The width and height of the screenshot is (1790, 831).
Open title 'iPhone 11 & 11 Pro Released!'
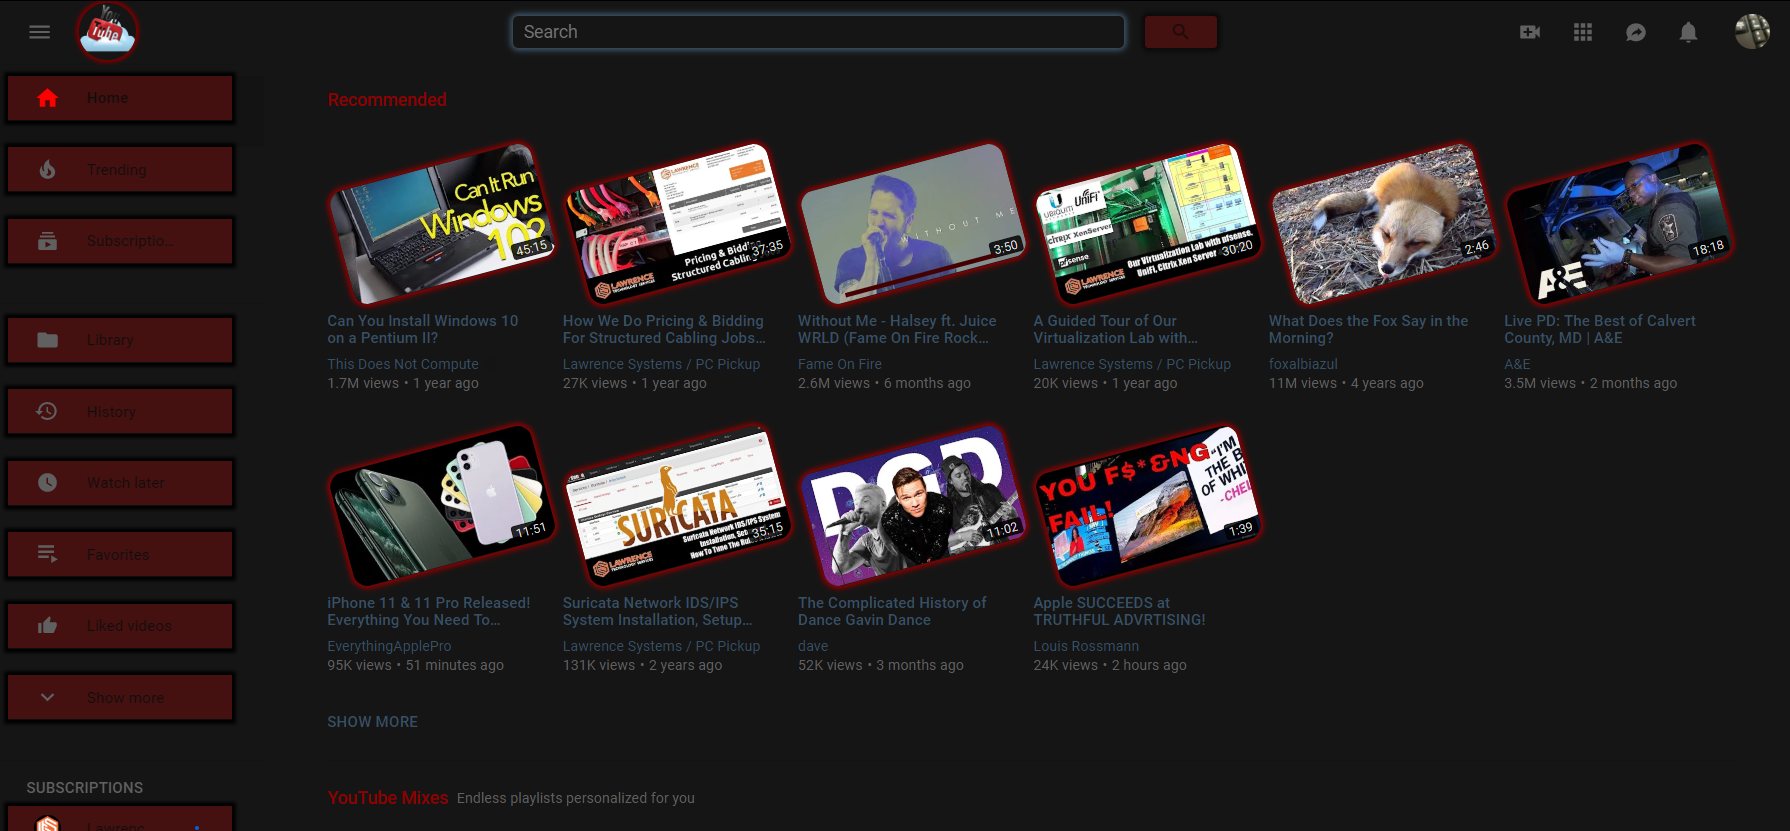coord(429,611)
